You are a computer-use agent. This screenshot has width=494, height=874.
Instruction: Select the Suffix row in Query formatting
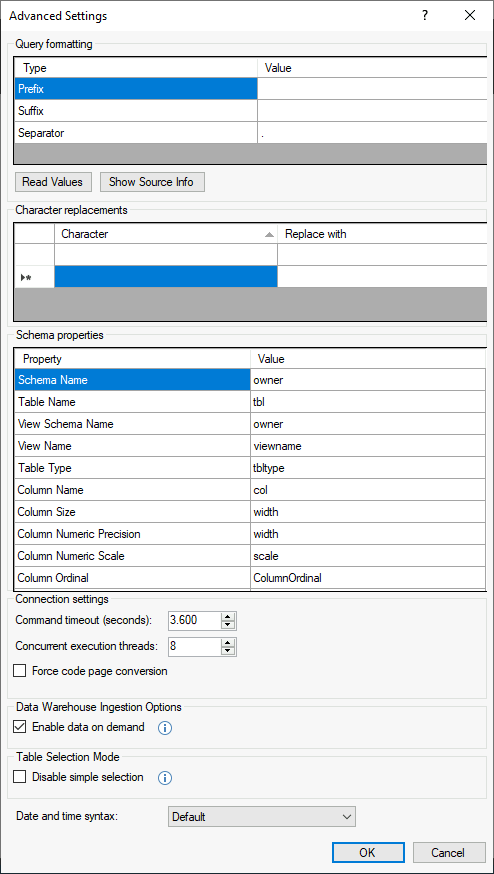coord(250,111)
